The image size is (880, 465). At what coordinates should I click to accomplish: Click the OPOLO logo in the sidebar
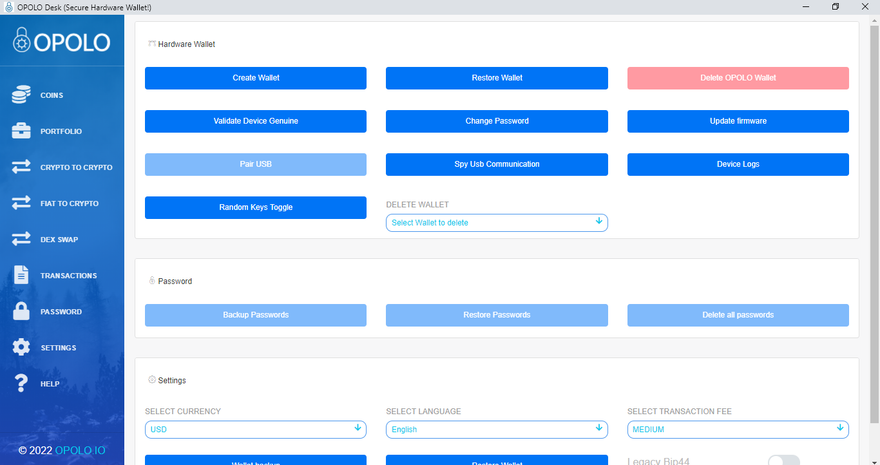(x=62, y=41)
